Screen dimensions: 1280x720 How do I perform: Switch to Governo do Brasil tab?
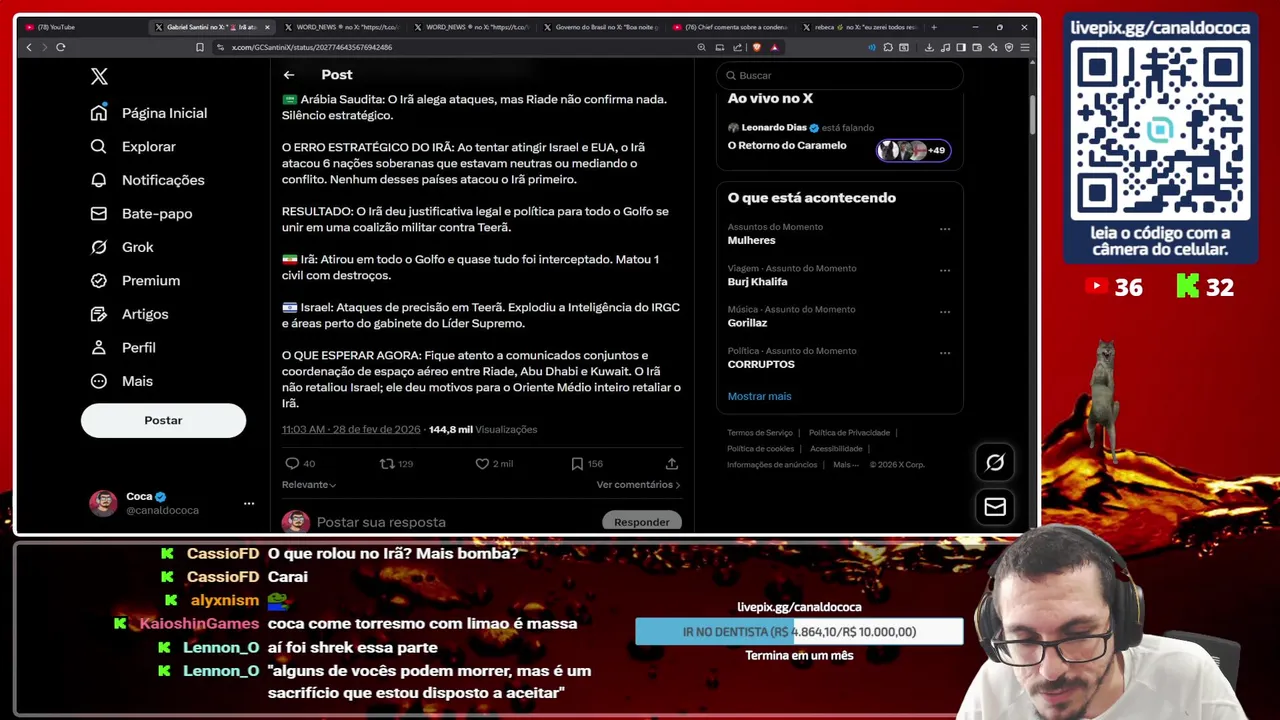[600, 27]
